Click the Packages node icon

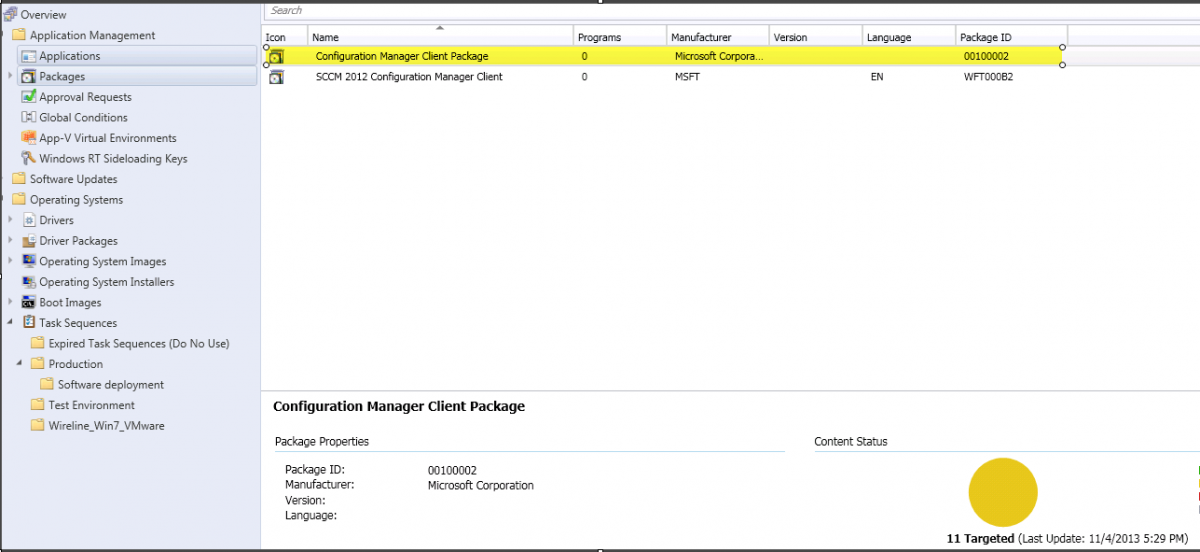(29, 76)
